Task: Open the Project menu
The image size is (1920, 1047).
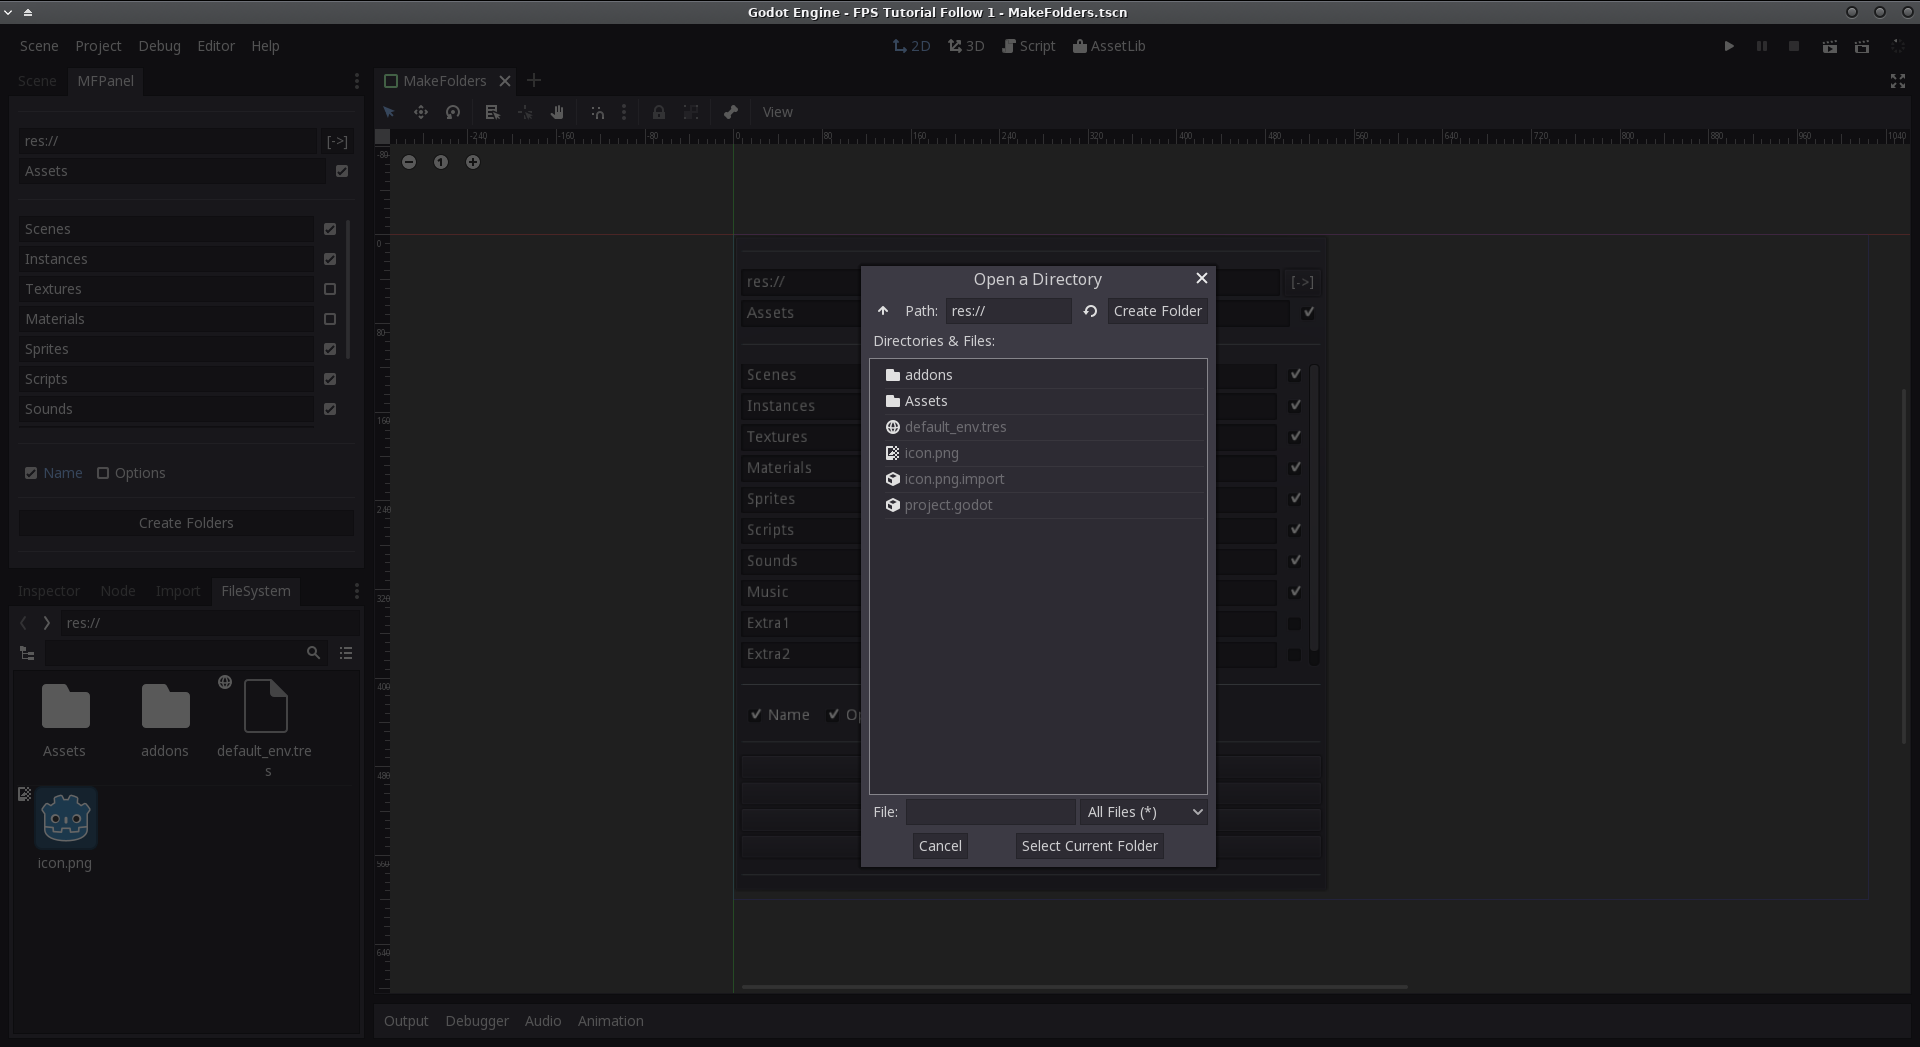Action: click(98, 46)
